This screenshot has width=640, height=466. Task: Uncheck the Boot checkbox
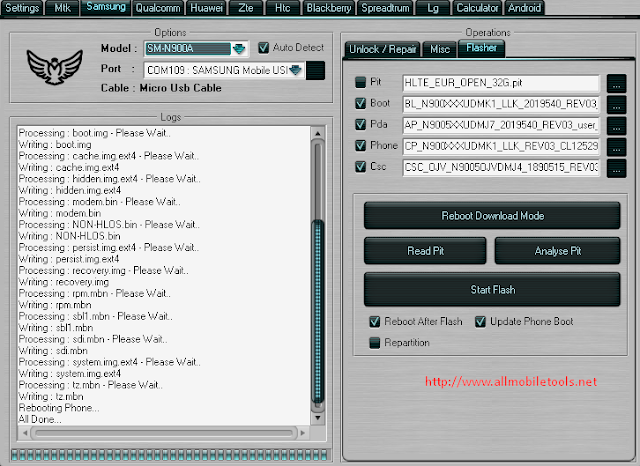[x=360, y=103]
